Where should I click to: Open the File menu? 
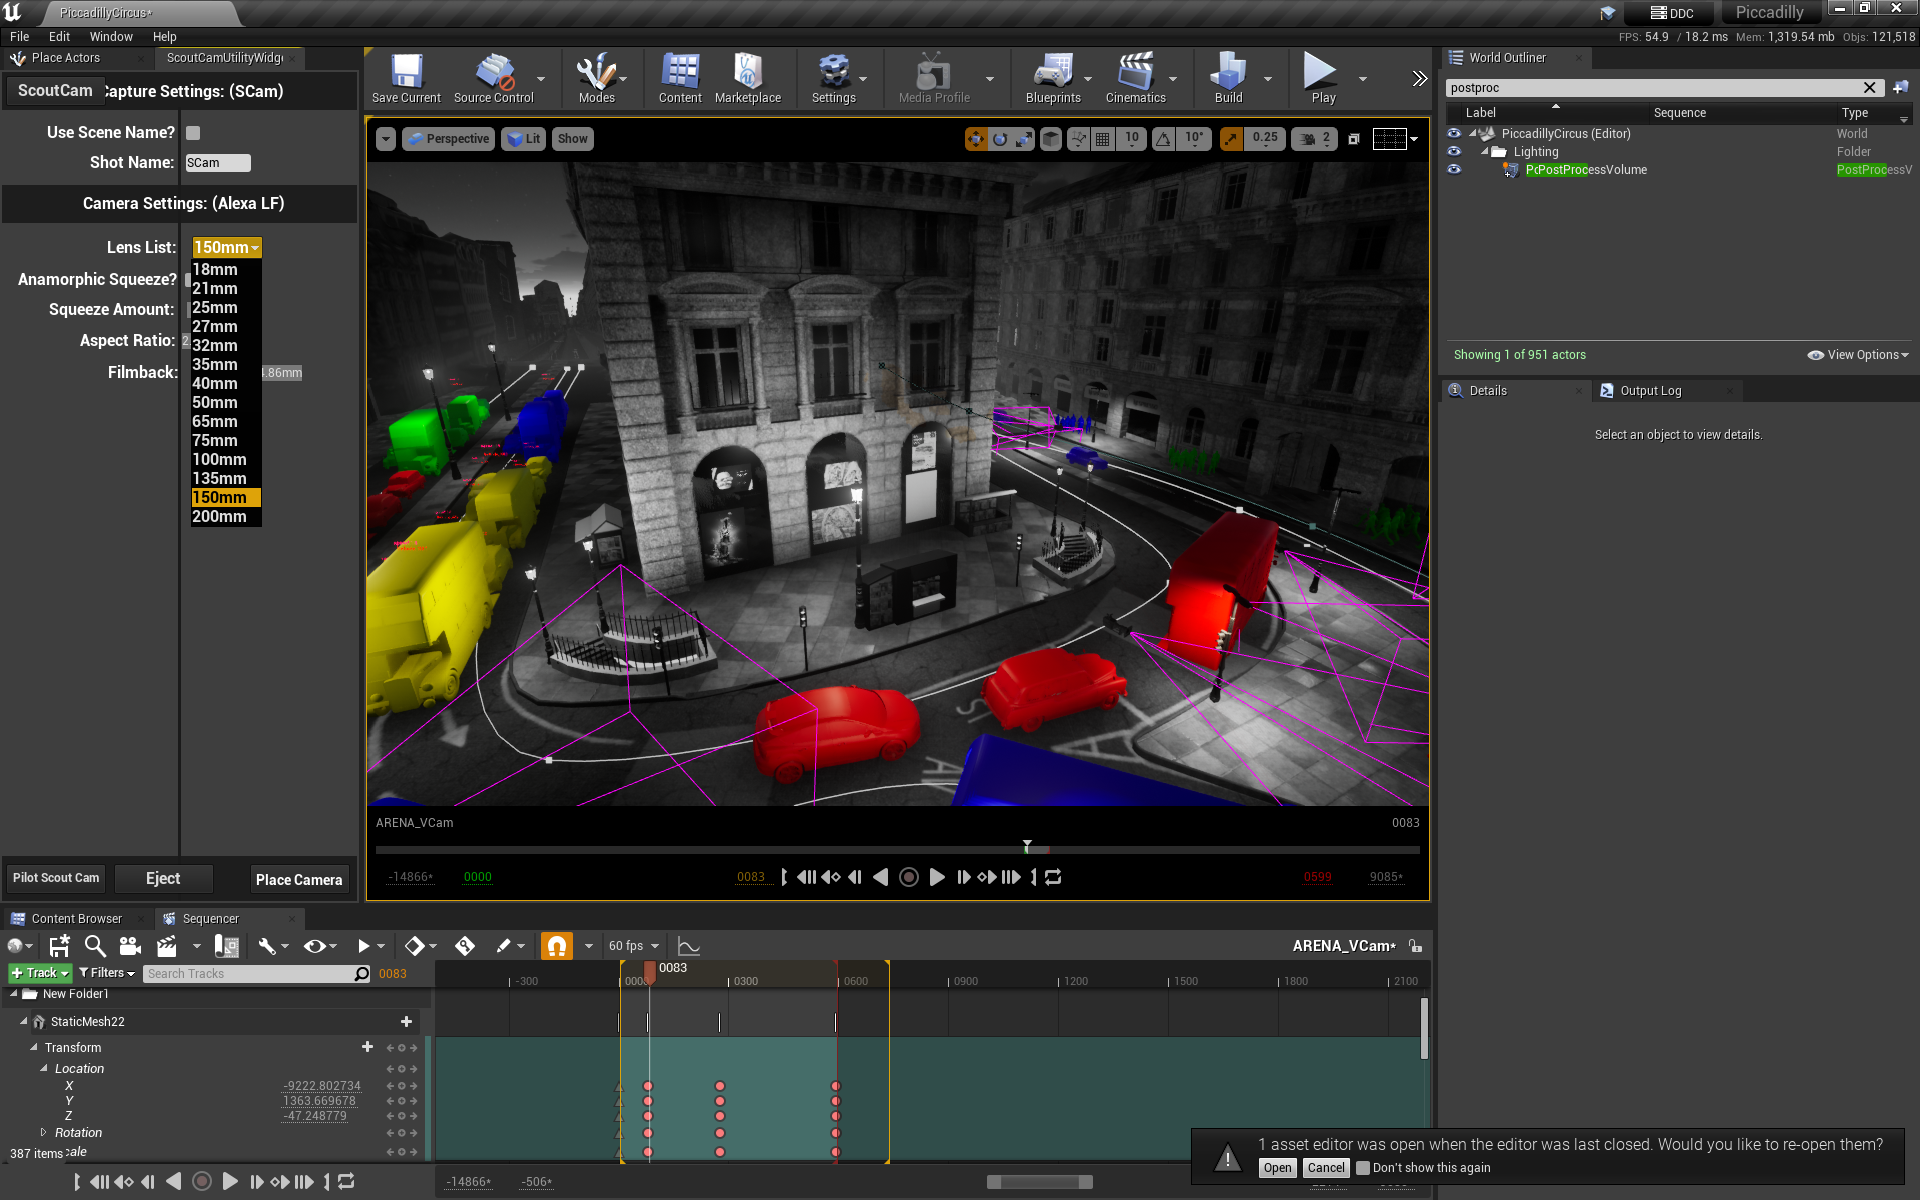[x=19, y=36]
